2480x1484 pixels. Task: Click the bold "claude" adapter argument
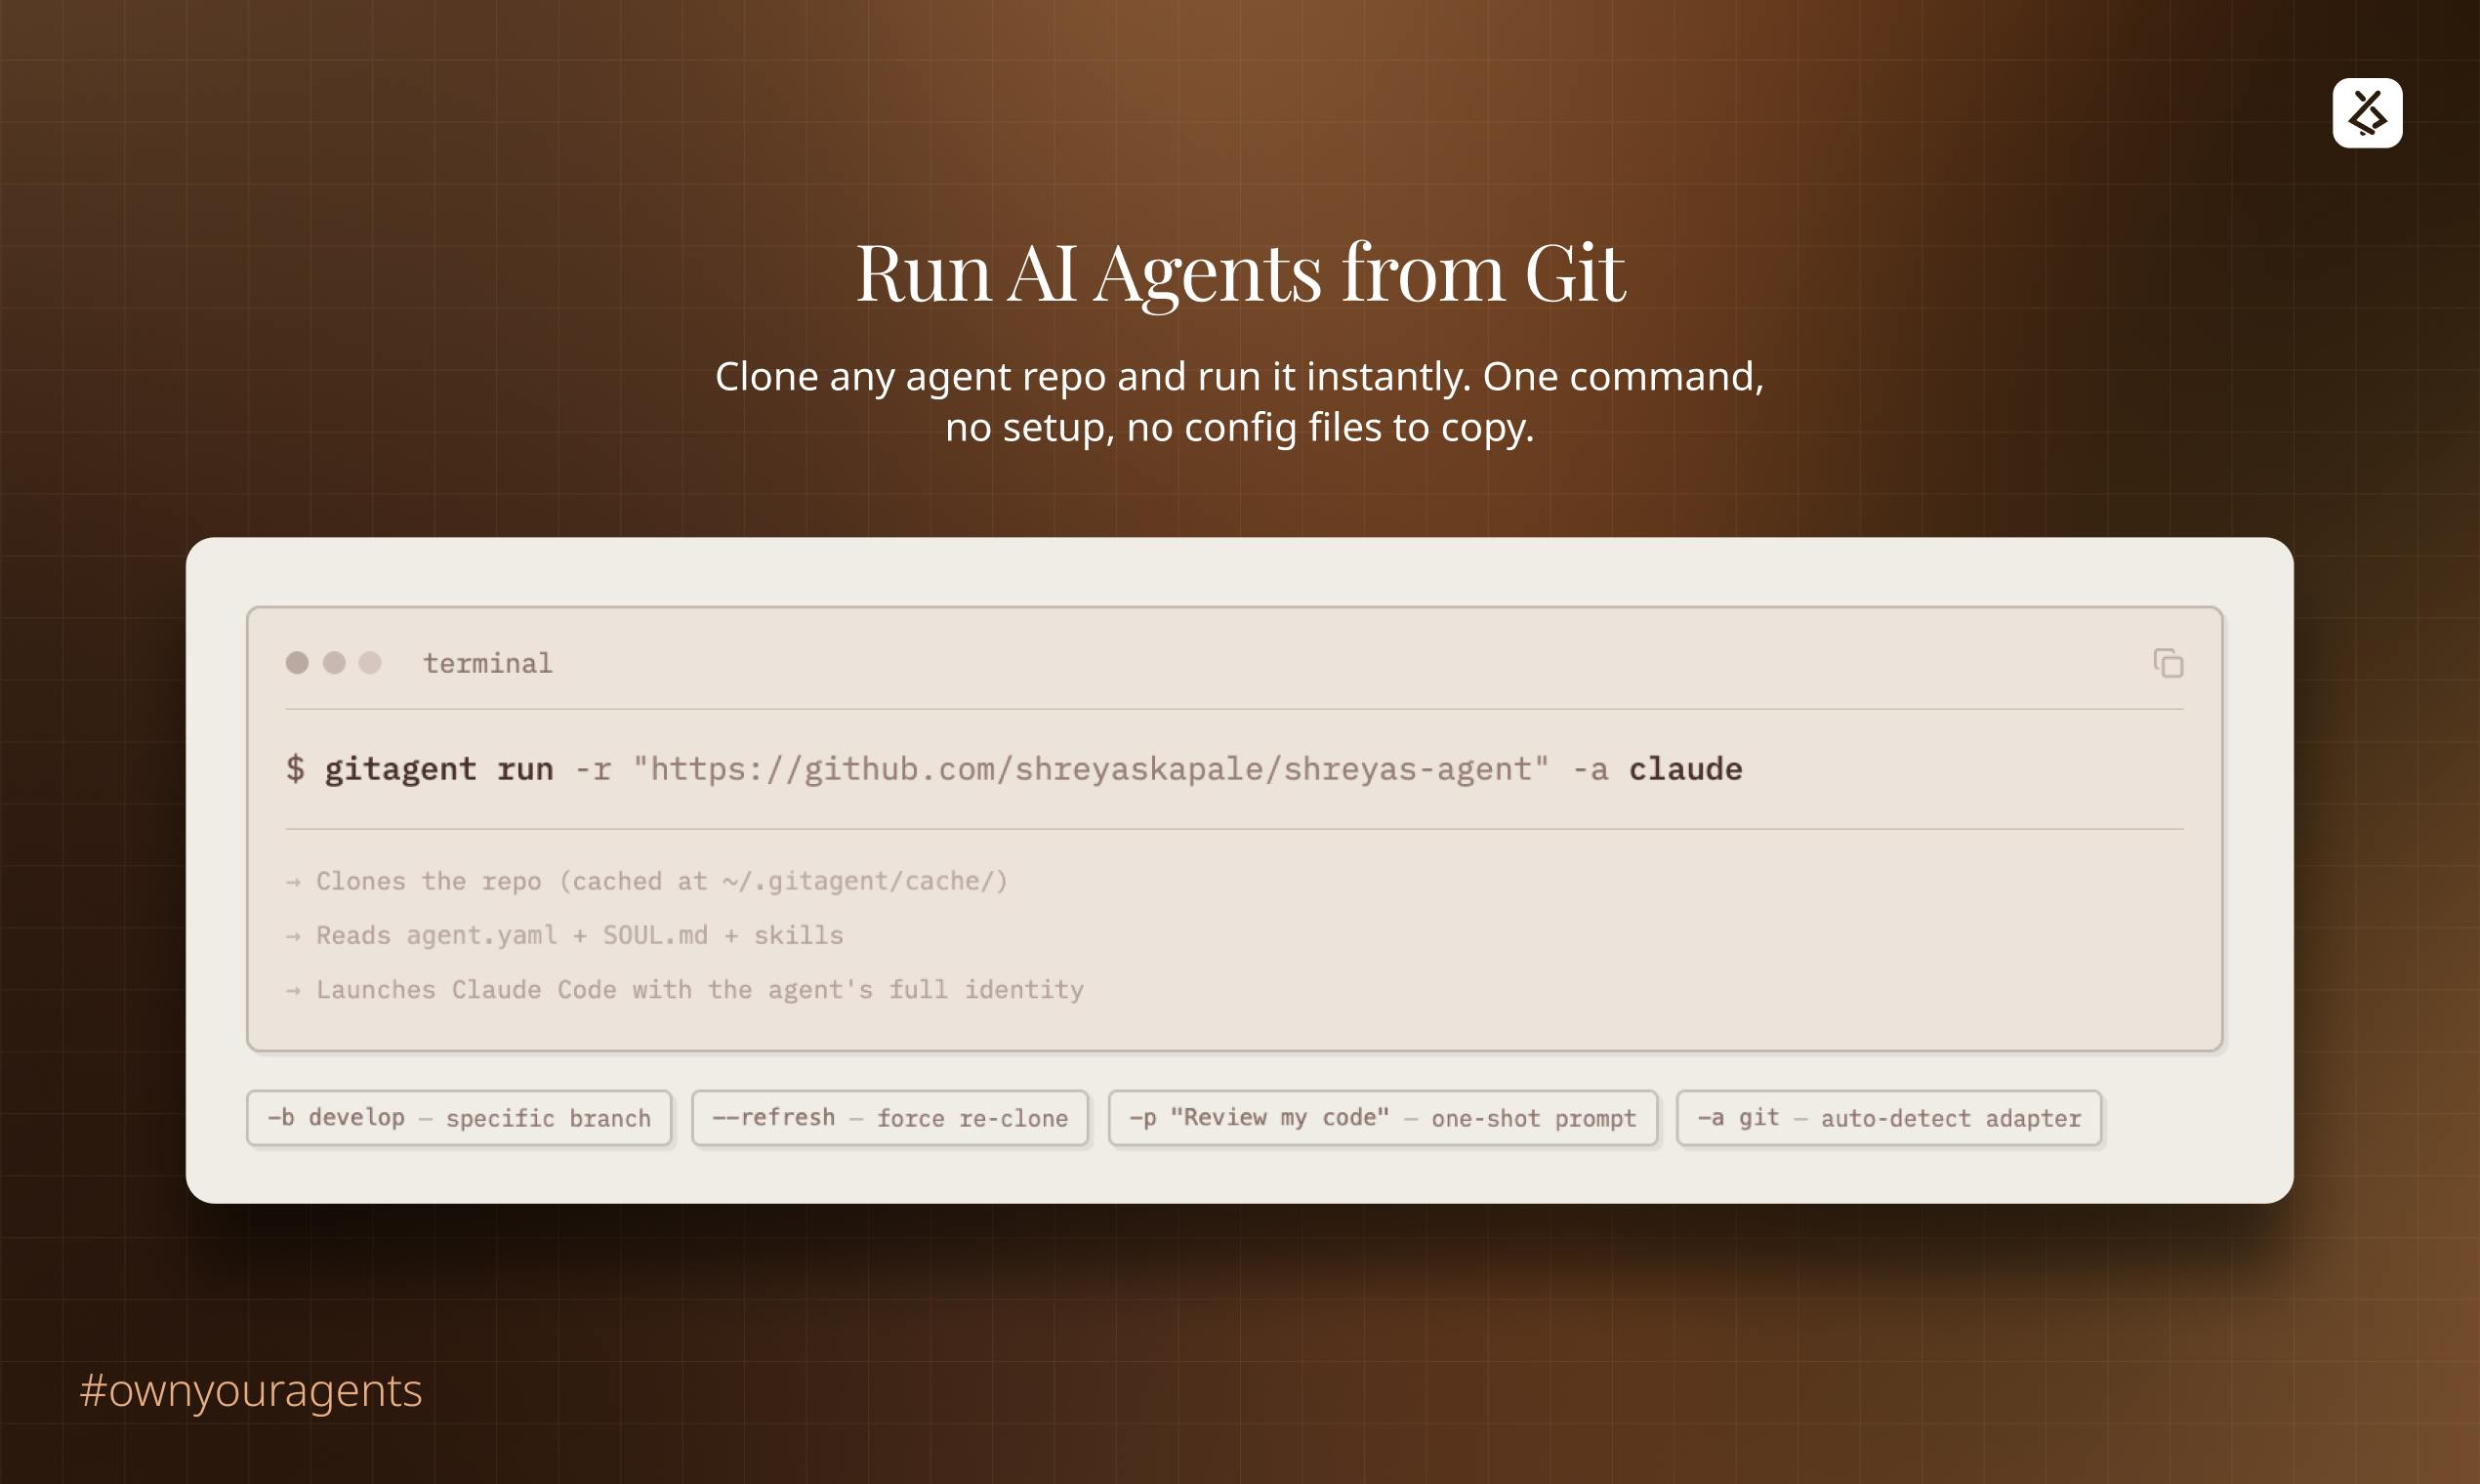[1686, 769]
